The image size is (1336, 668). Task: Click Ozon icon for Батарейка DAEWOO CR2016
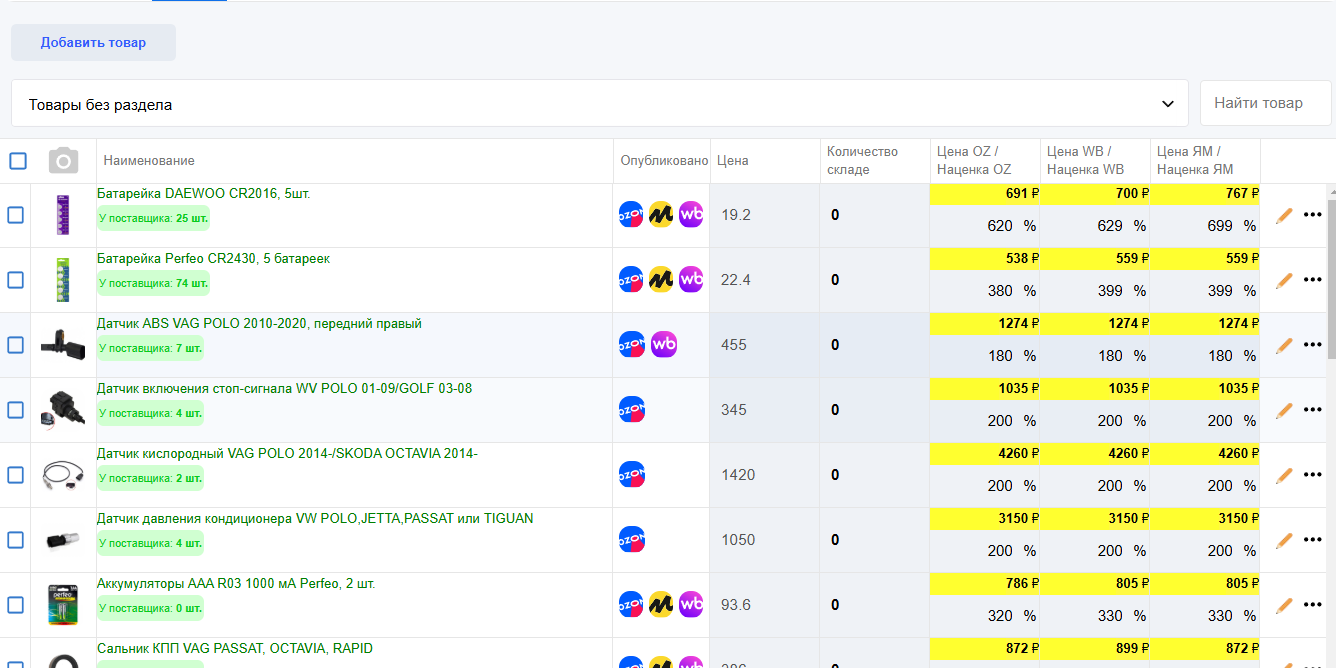tap(631, 215)
